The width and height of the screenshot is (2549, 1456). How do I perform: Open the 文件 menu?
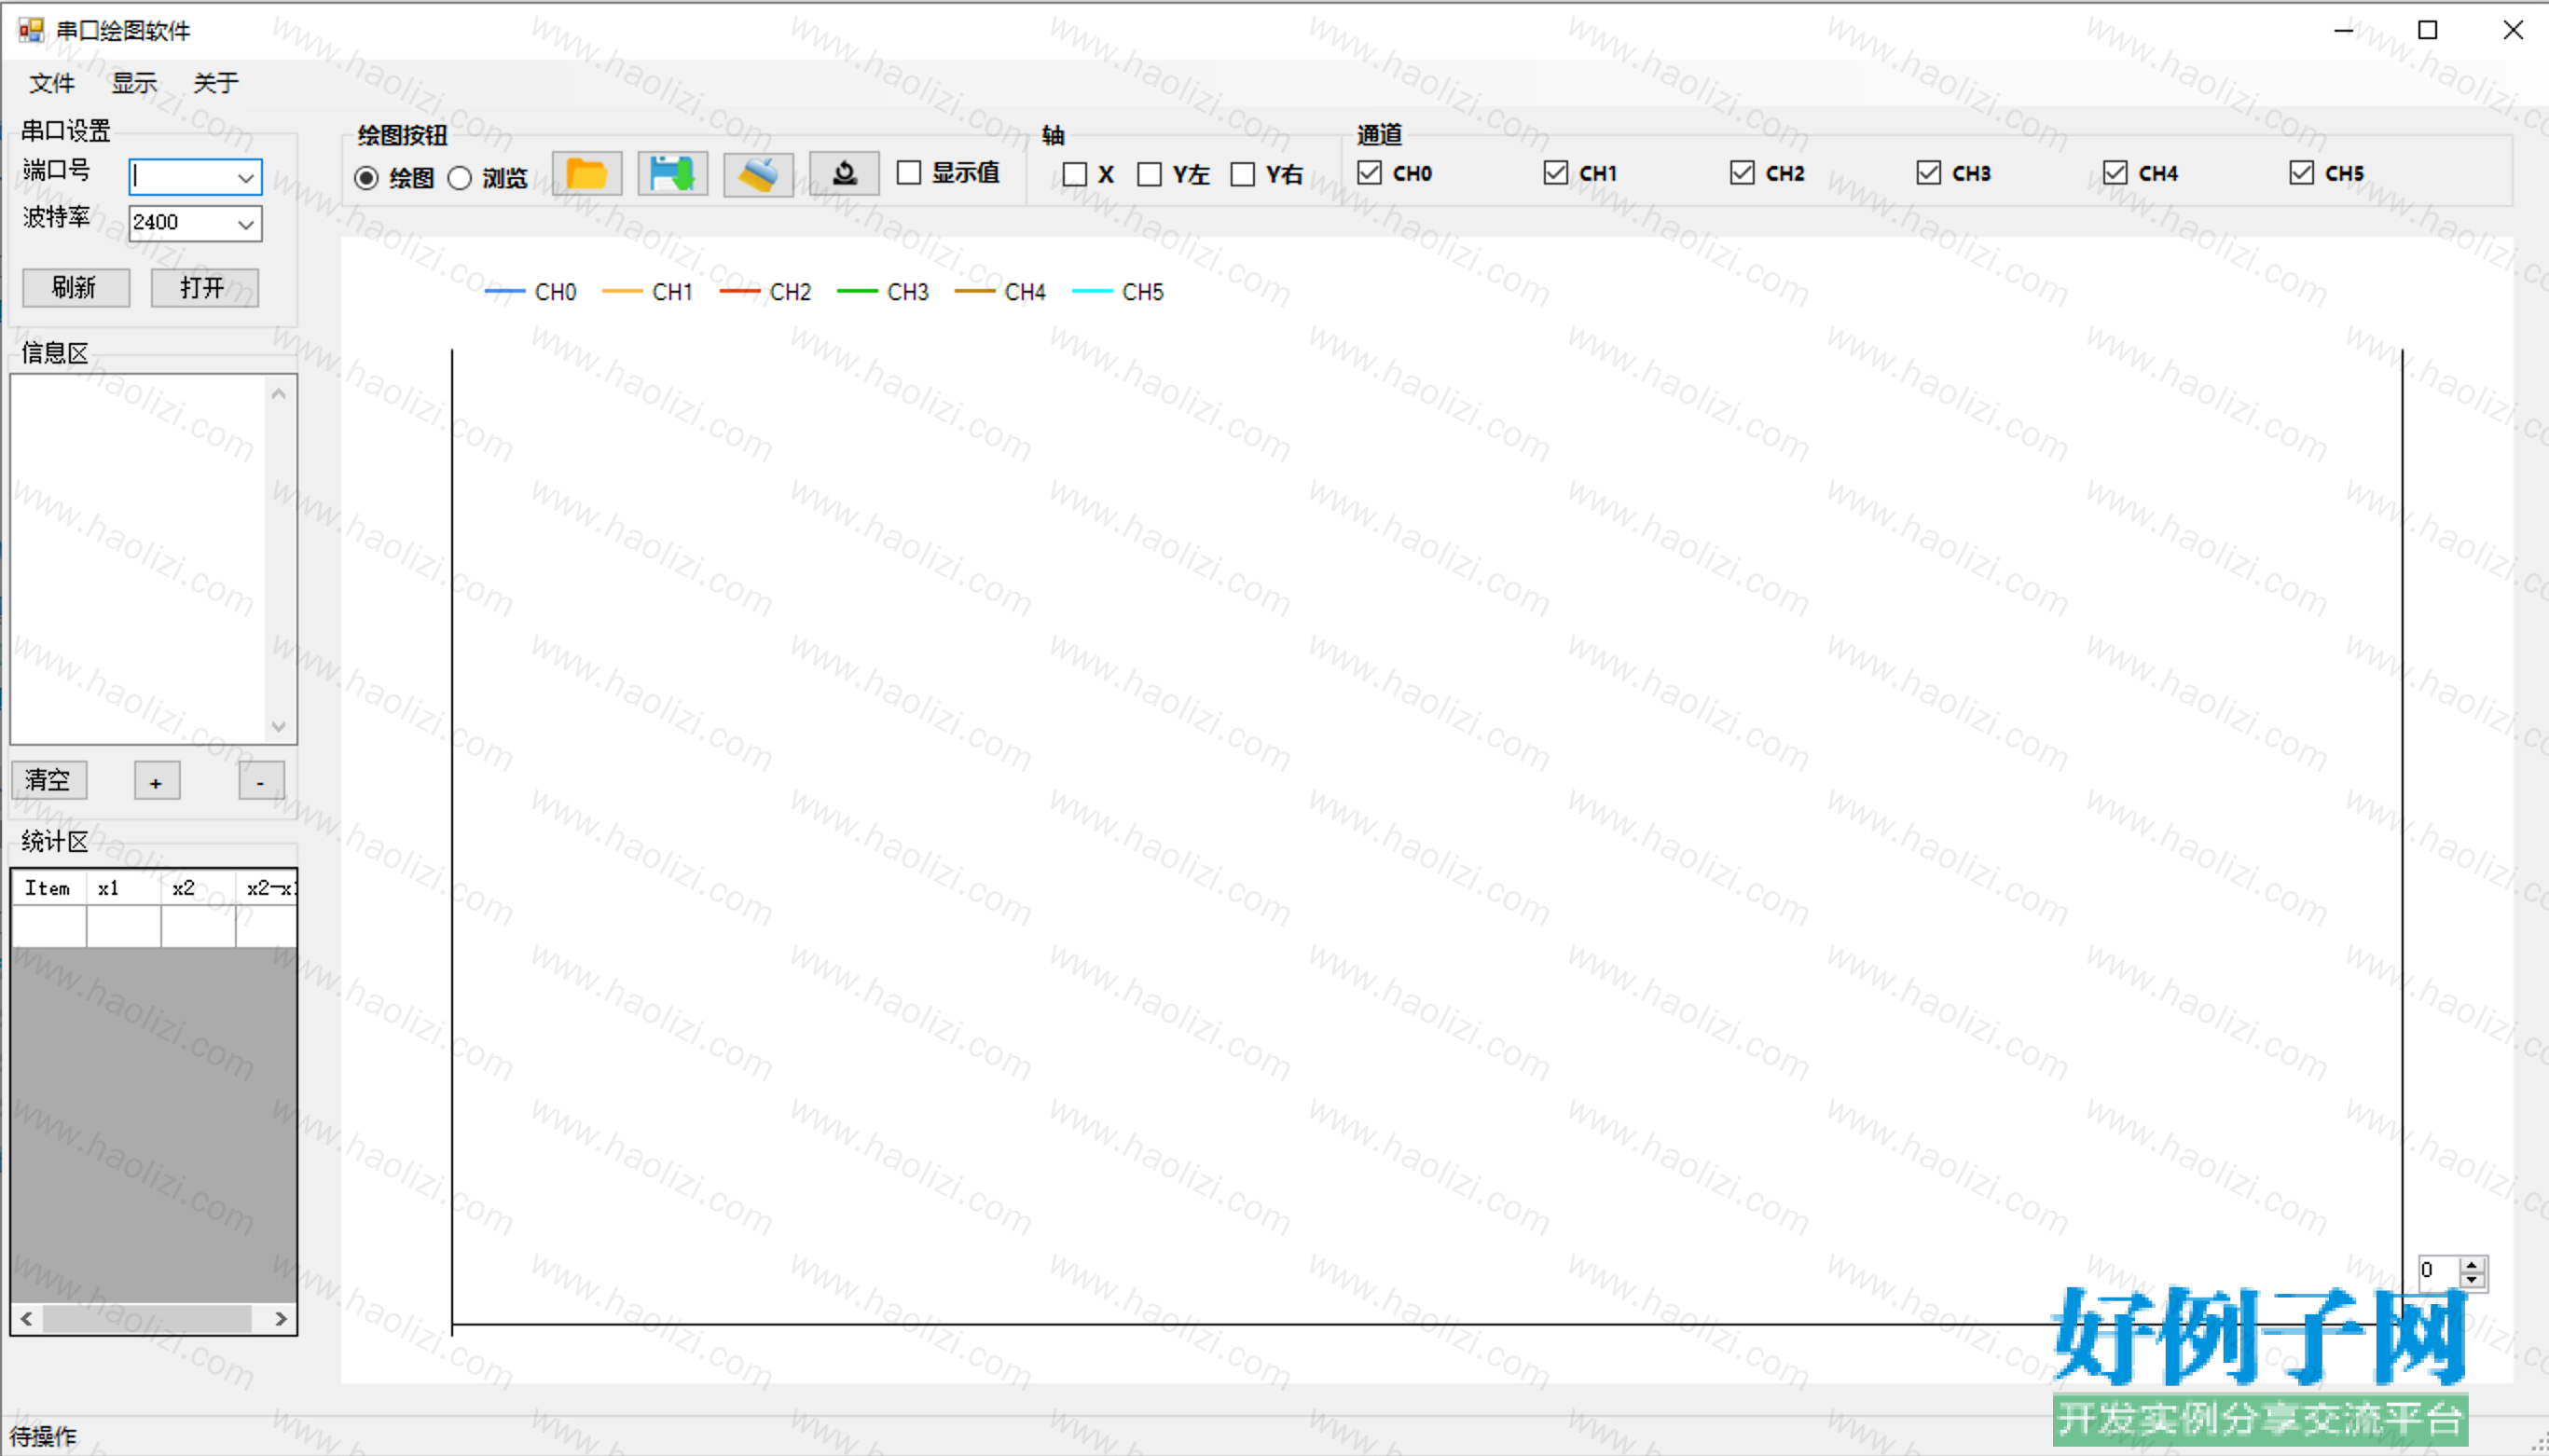pos(52,83)
